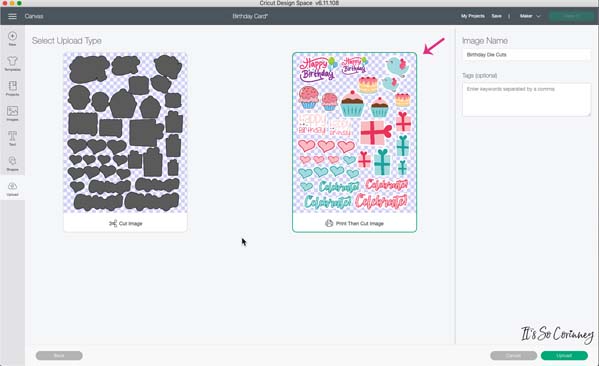The width and height of the screenshot is (599, 366).
Task: Open the Images sidebar icon
Action: 12,113
